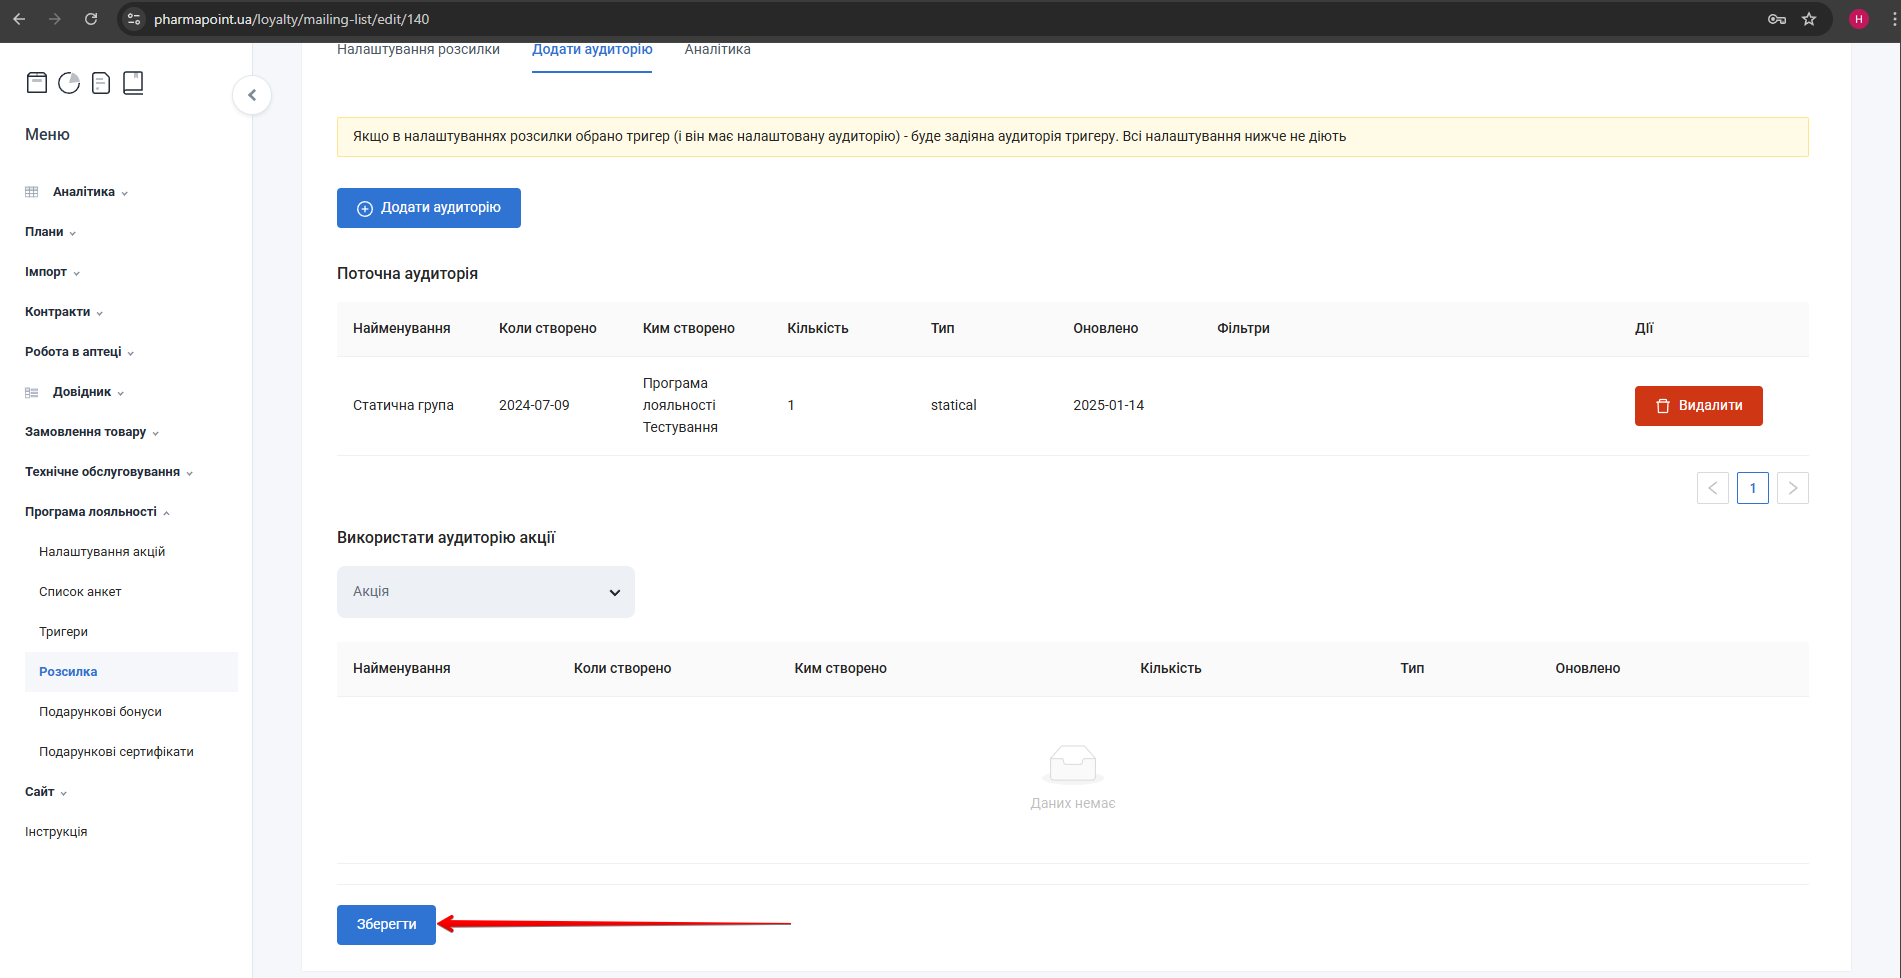
Task: Expand the Технічне обслуговування section
Action: pos(109,472)
